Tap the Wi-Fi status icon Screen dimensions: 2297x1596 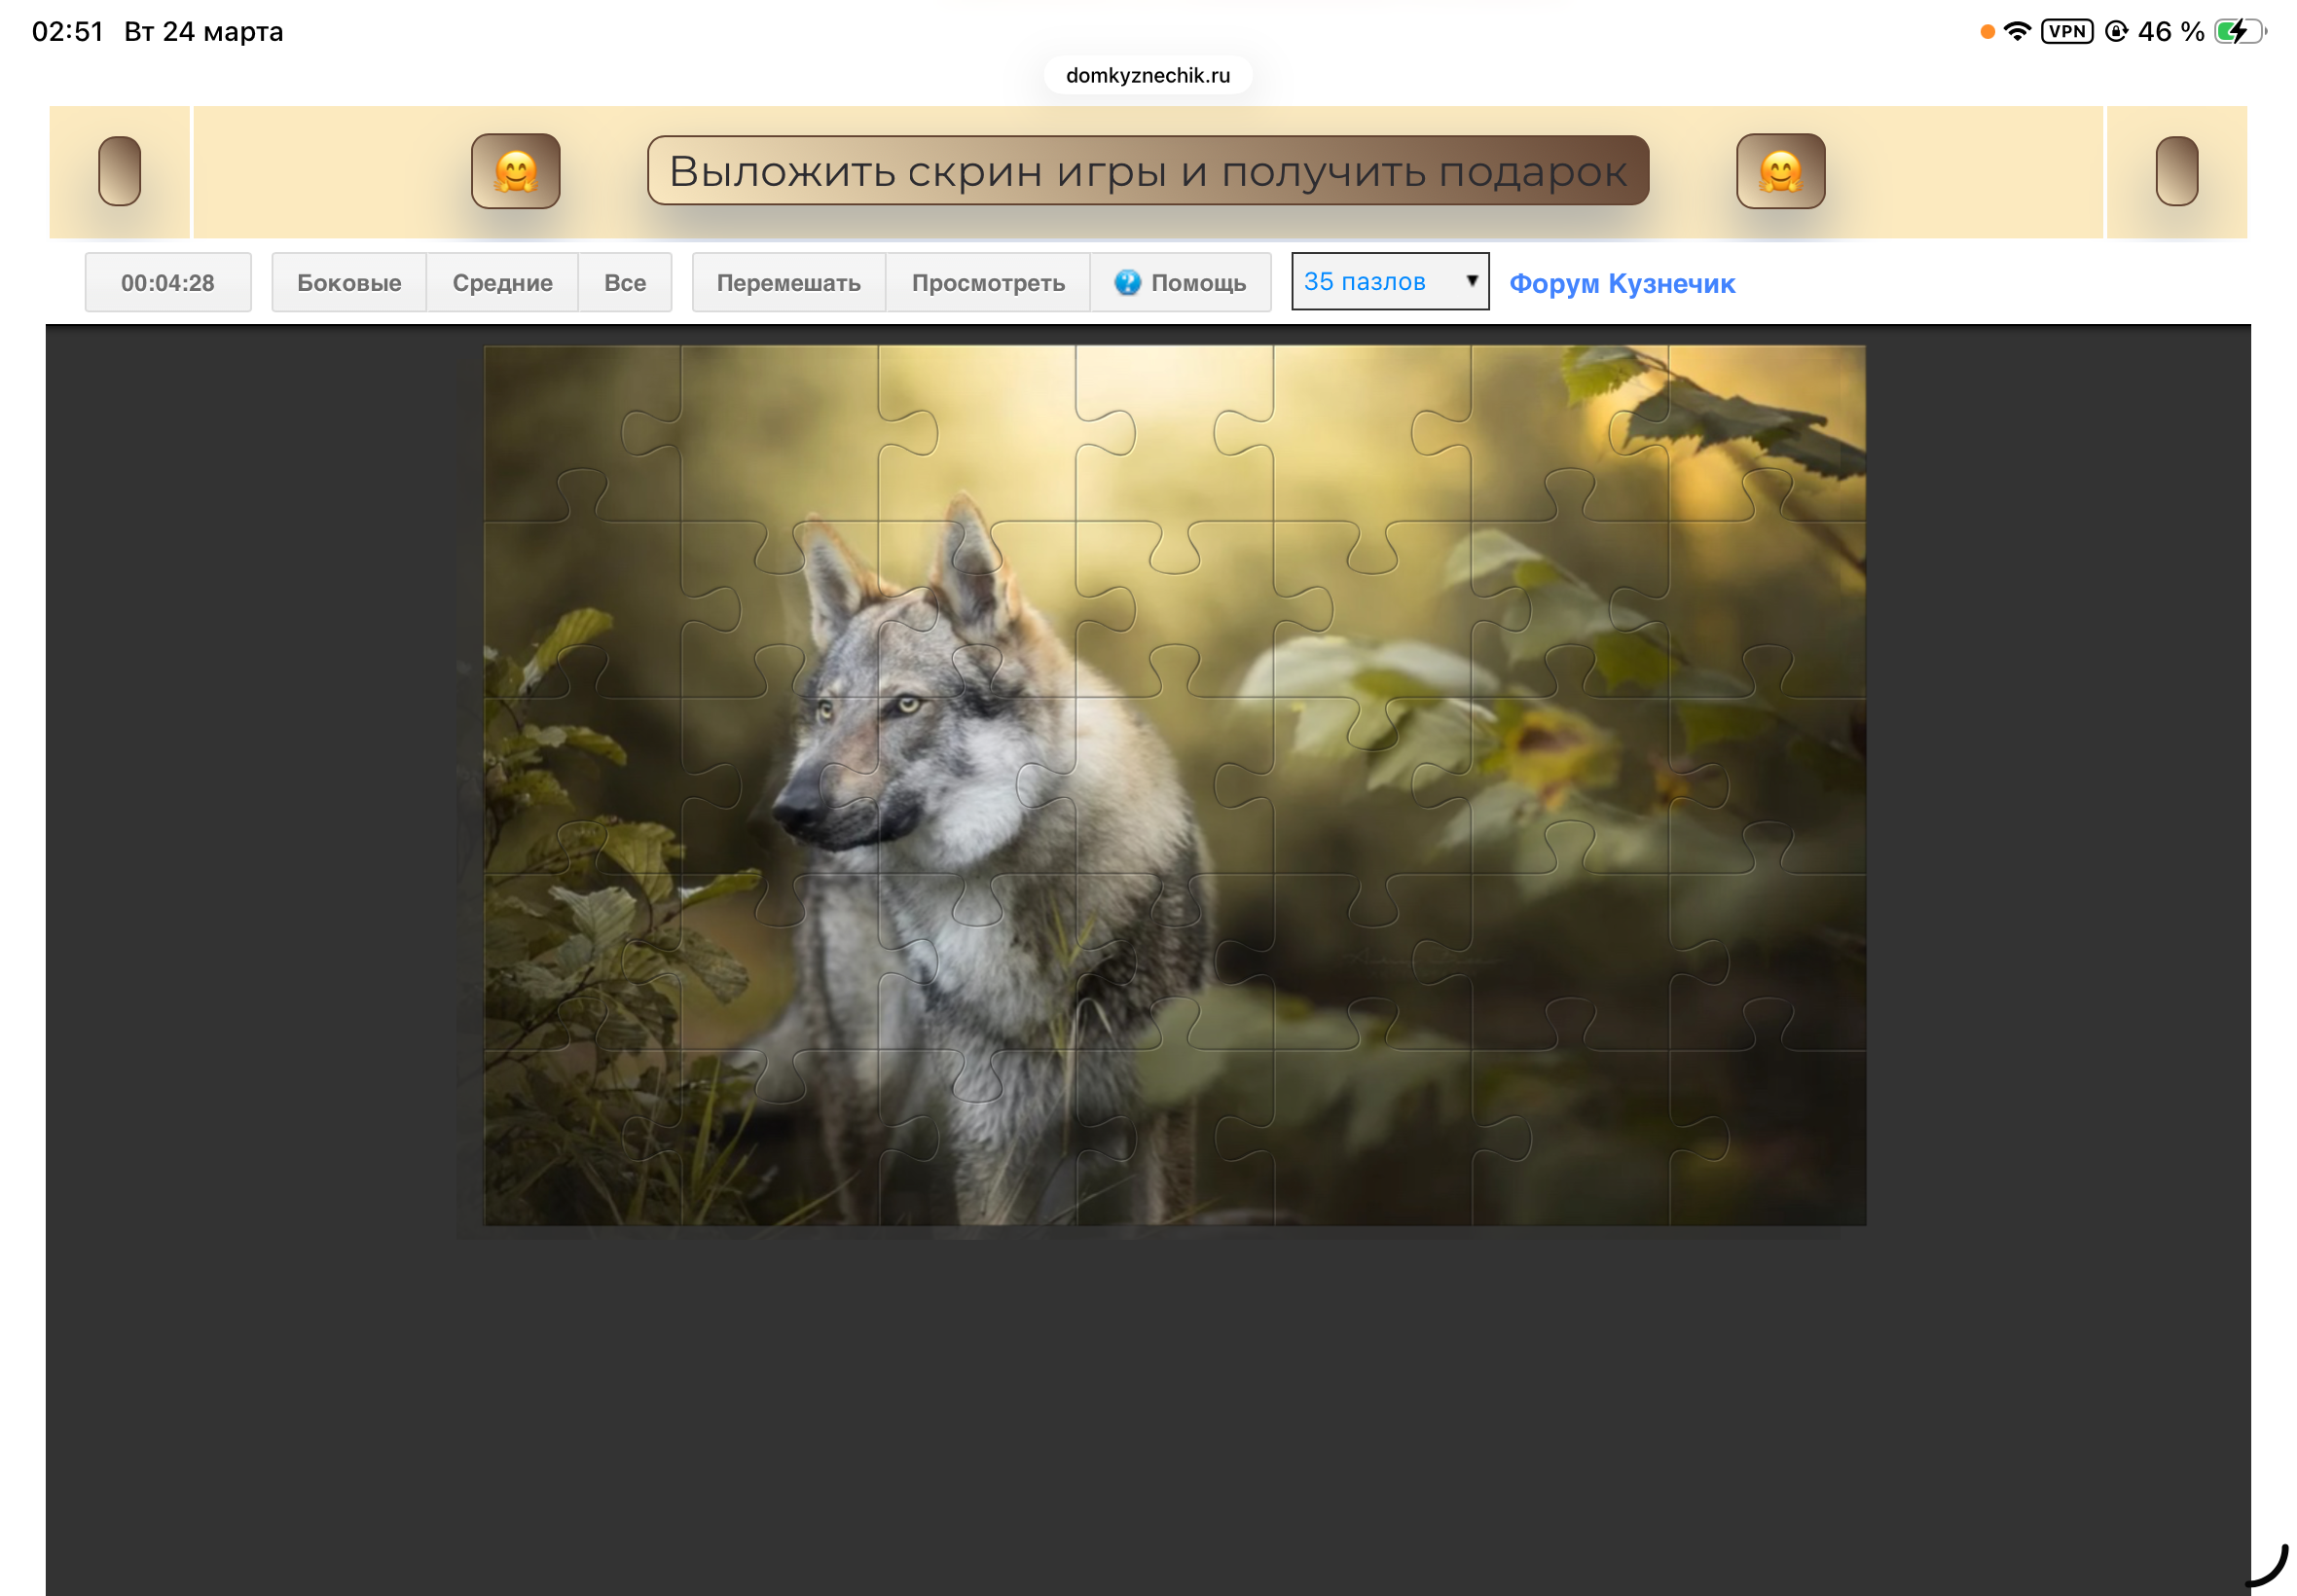tap(2016, 32)
